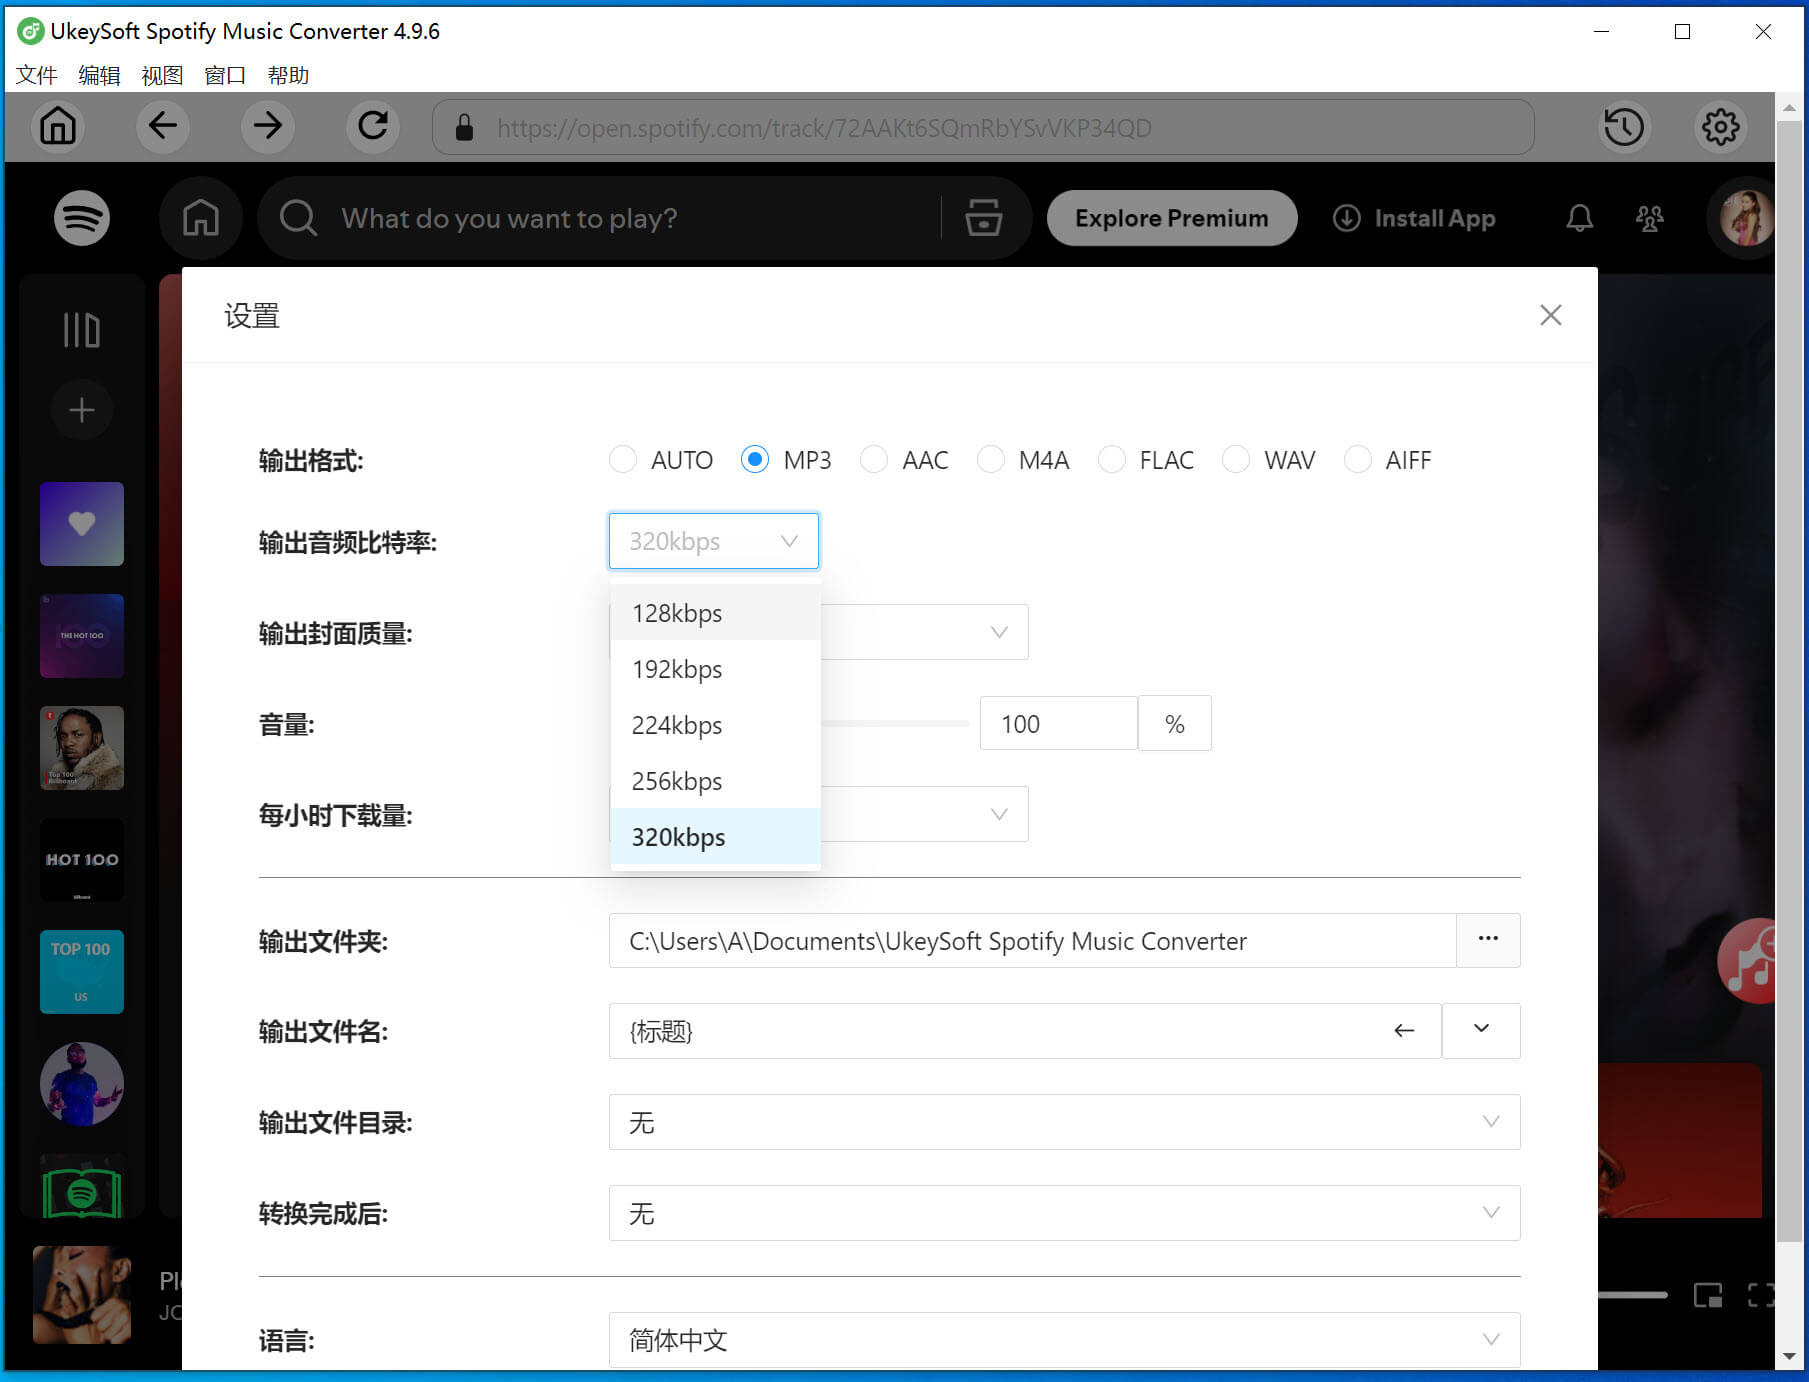This screenshot has width=1809, height=1382.
Task: Open the 文件 menu
Action: pos(36,75)
